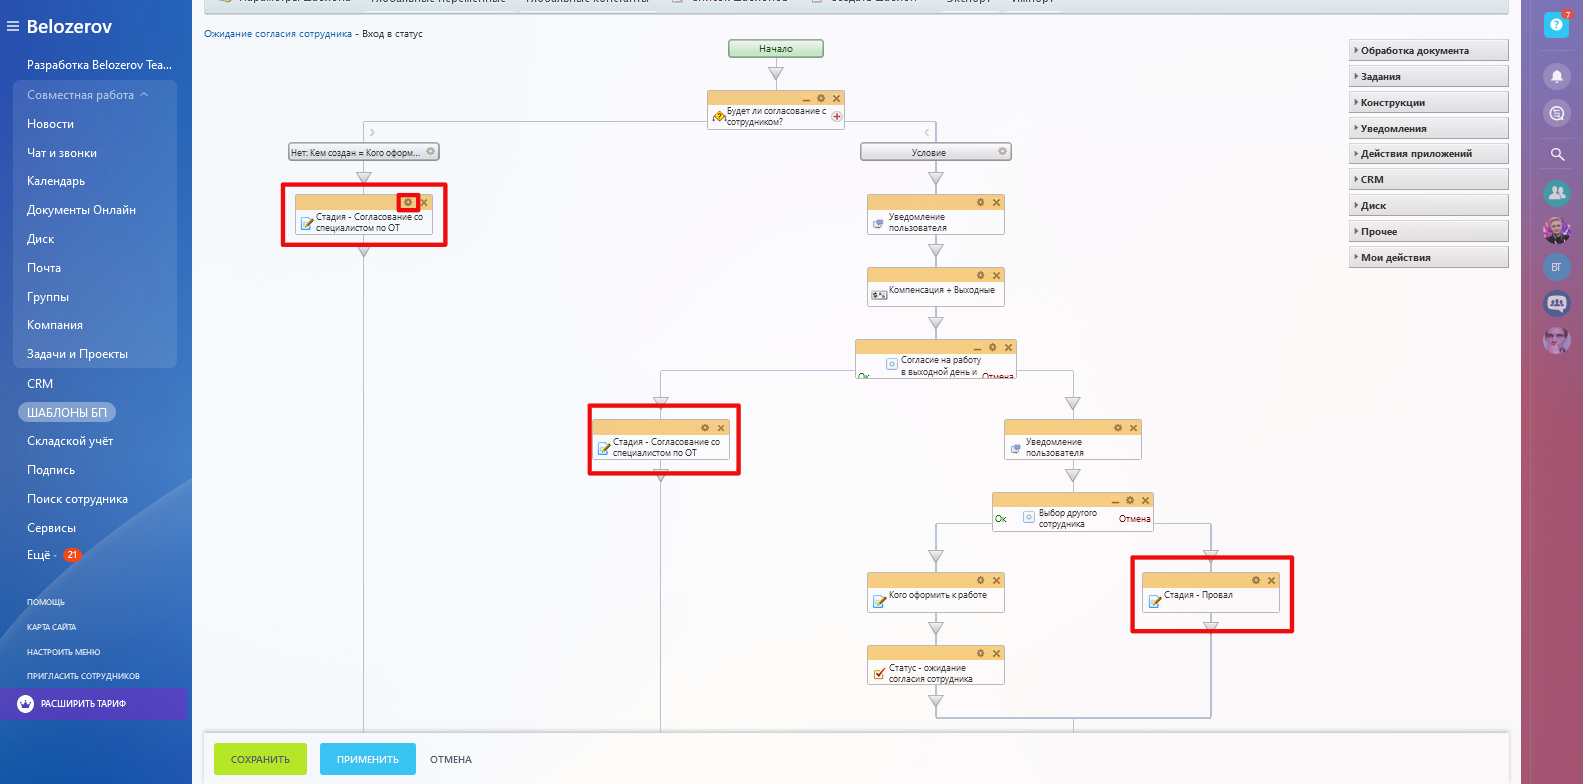Open 'CRM' in the left sidebar menu

pos(40,384)
